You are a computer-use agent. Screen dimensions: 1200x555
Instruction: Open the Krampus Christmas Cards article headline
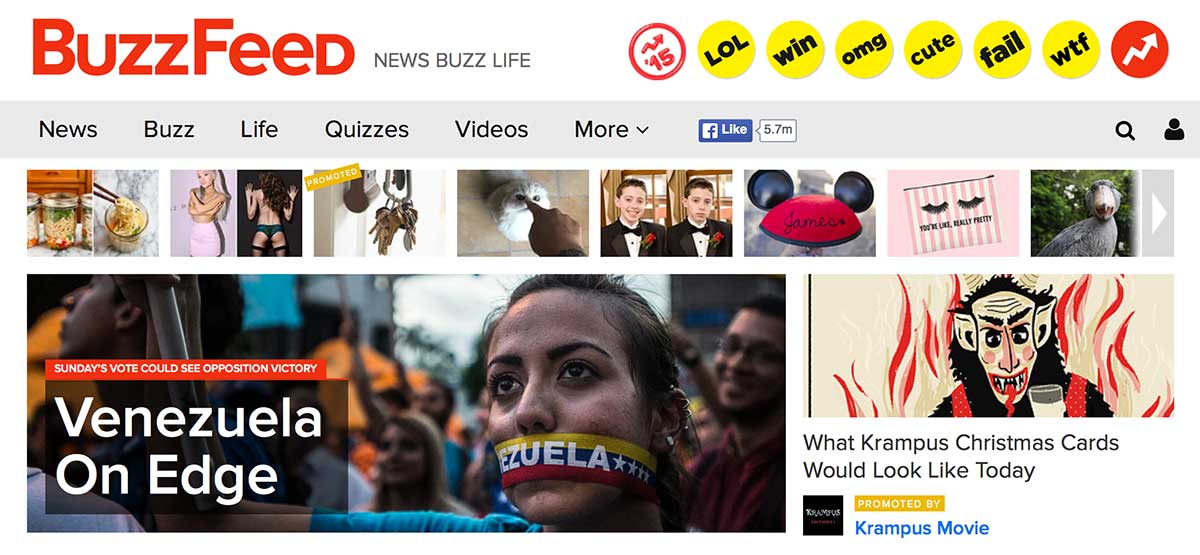(961, 456)
